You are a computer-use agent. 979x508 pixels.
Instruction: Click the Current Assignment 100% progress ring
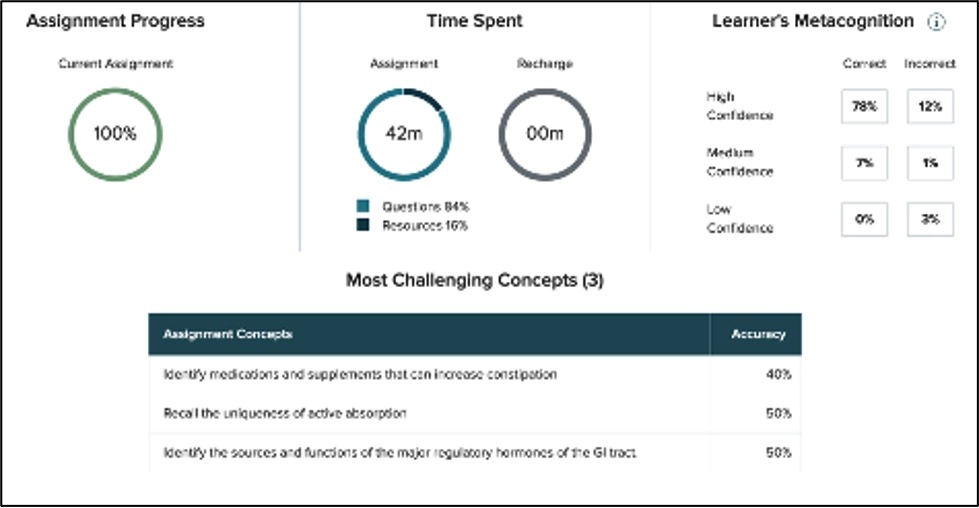click(115, 134)
